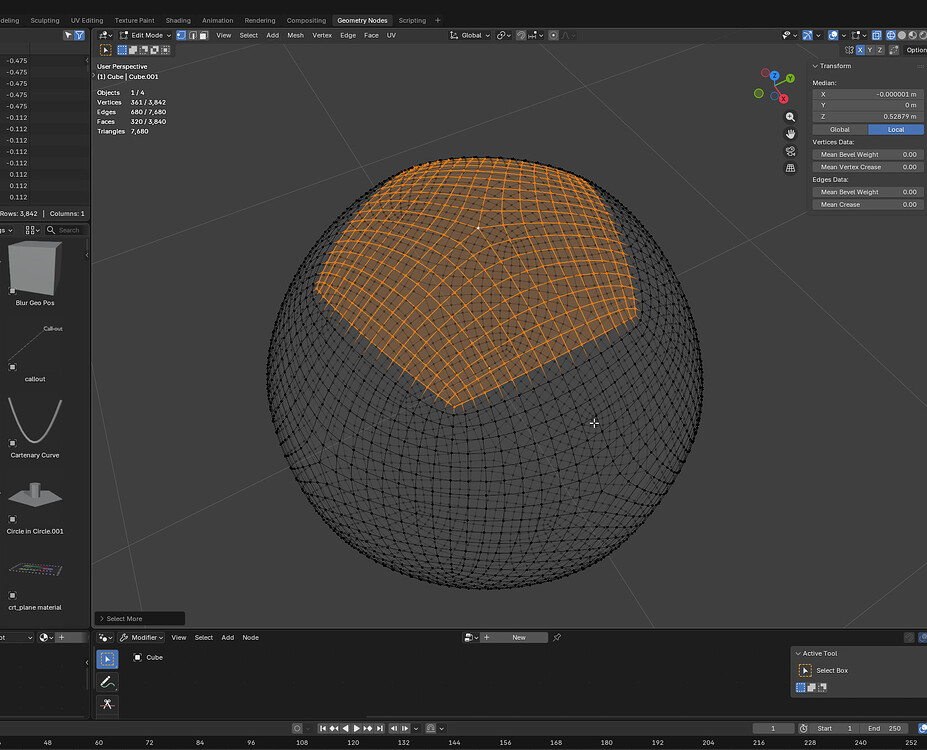The height and width of the screenshot is (750, 927).
Task: Play the animation forward
Action: point(356,729)
